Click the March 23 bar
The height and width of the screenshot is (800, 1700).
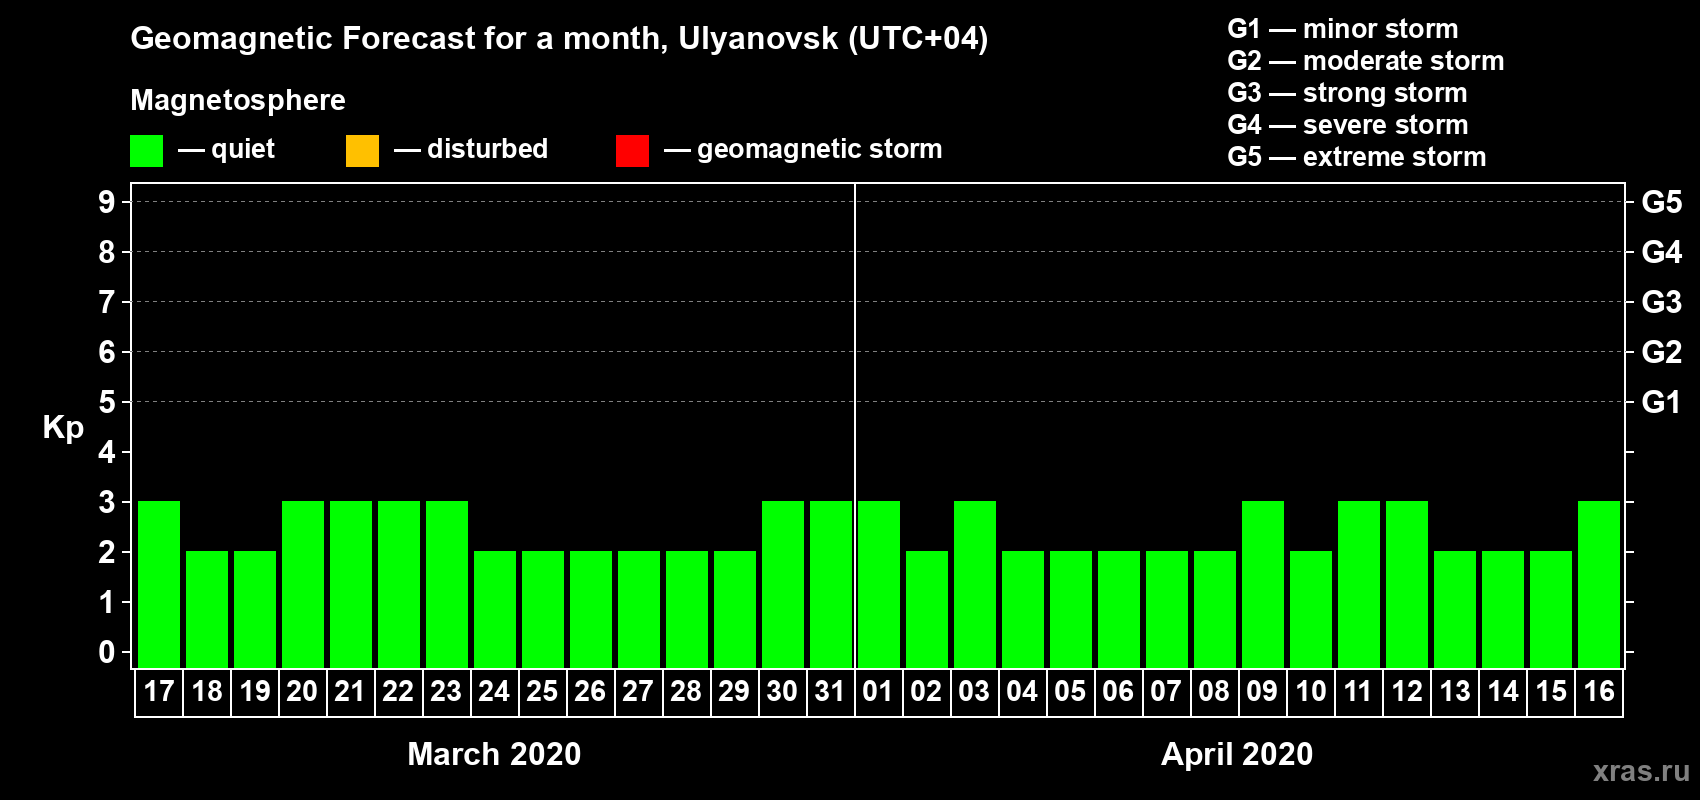click(447, 584)
